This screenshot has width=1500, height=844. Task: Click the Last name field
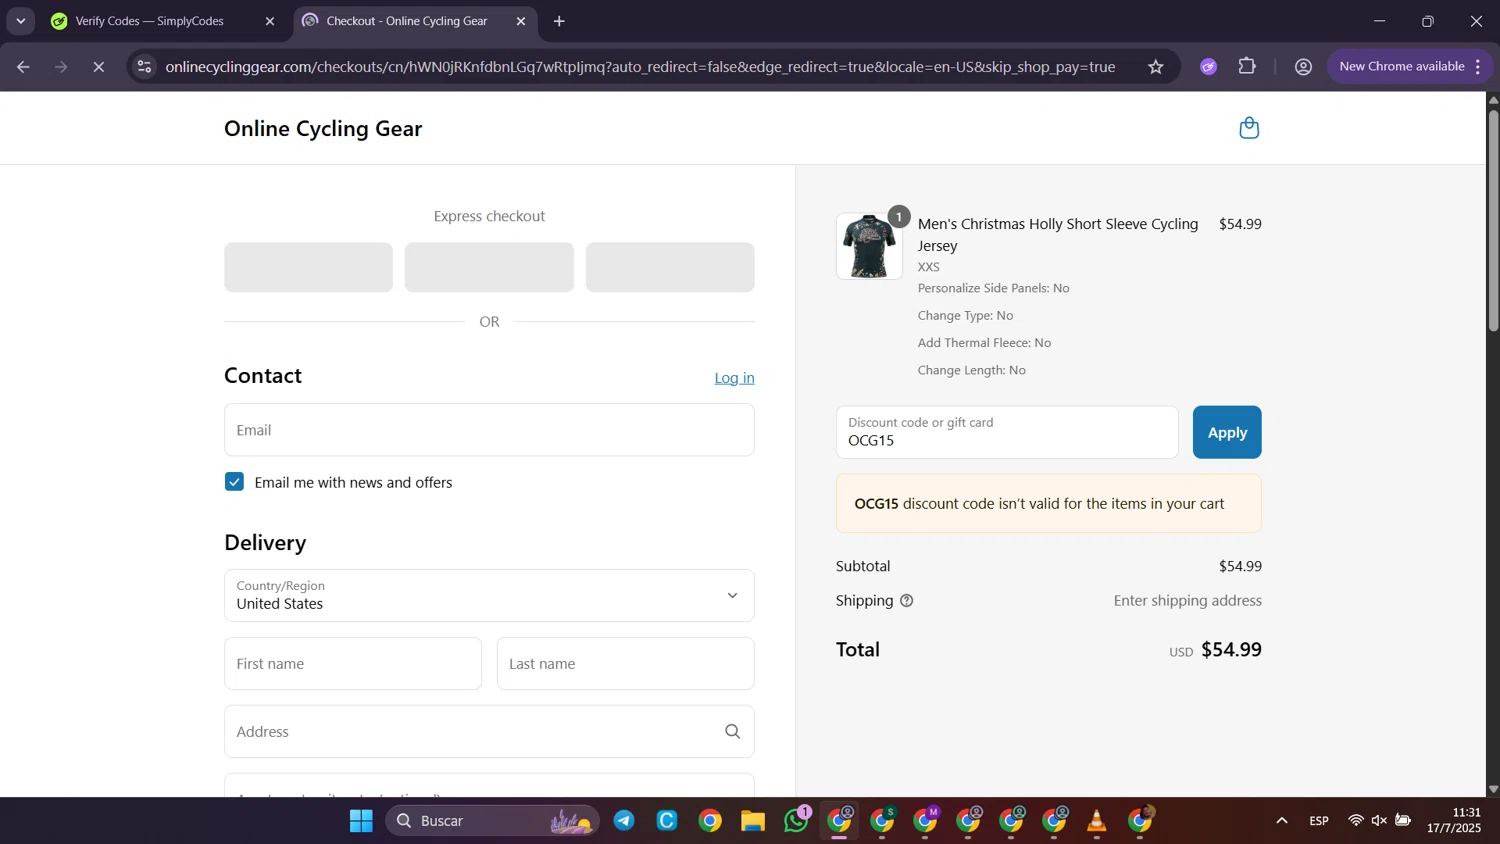pyautogui.click(x=626, y=664)
